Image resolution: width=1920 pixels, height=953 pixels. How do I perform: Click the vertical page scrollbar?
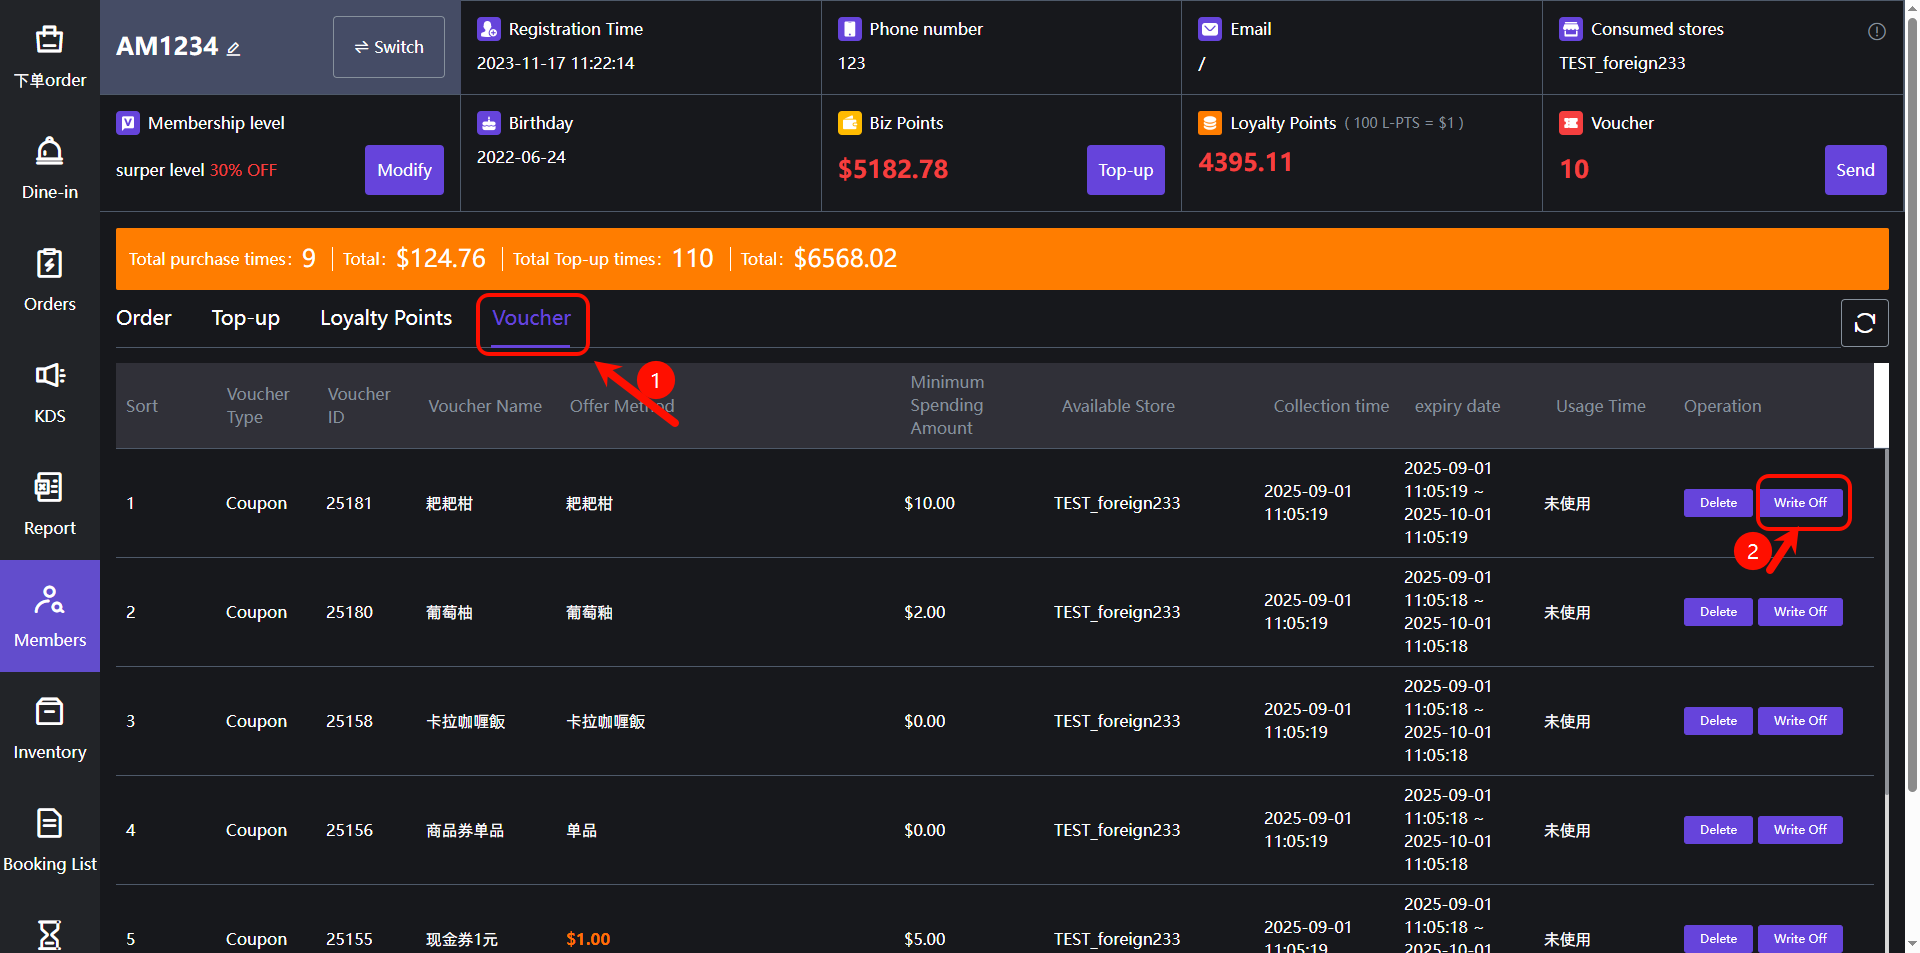click(1912, 400)
